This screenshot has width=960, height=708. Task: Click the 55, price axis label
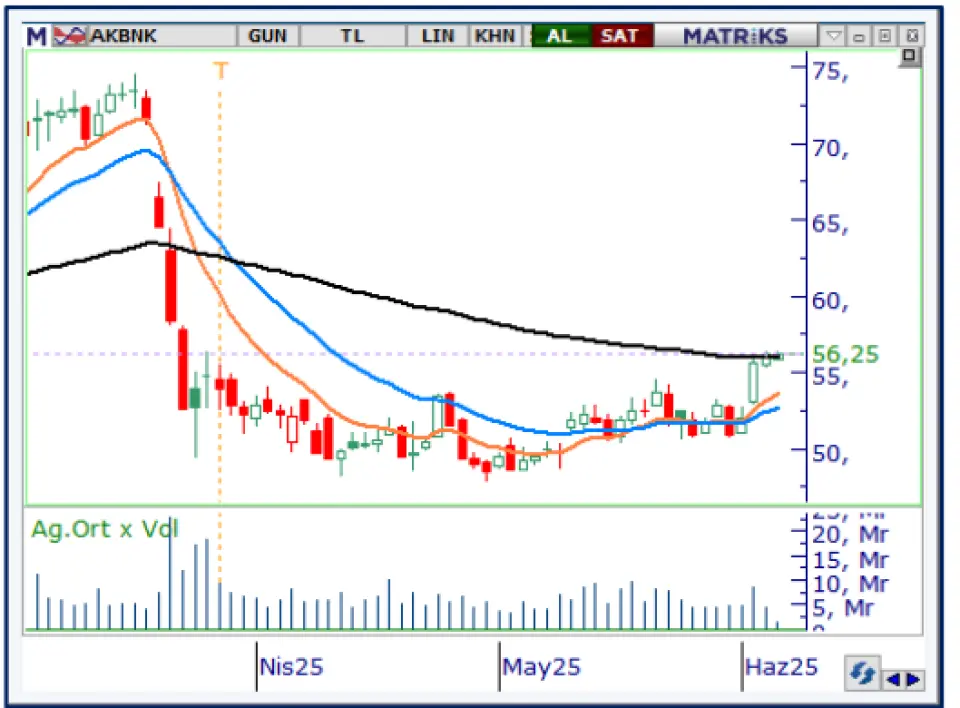click(x=830, y=377)
